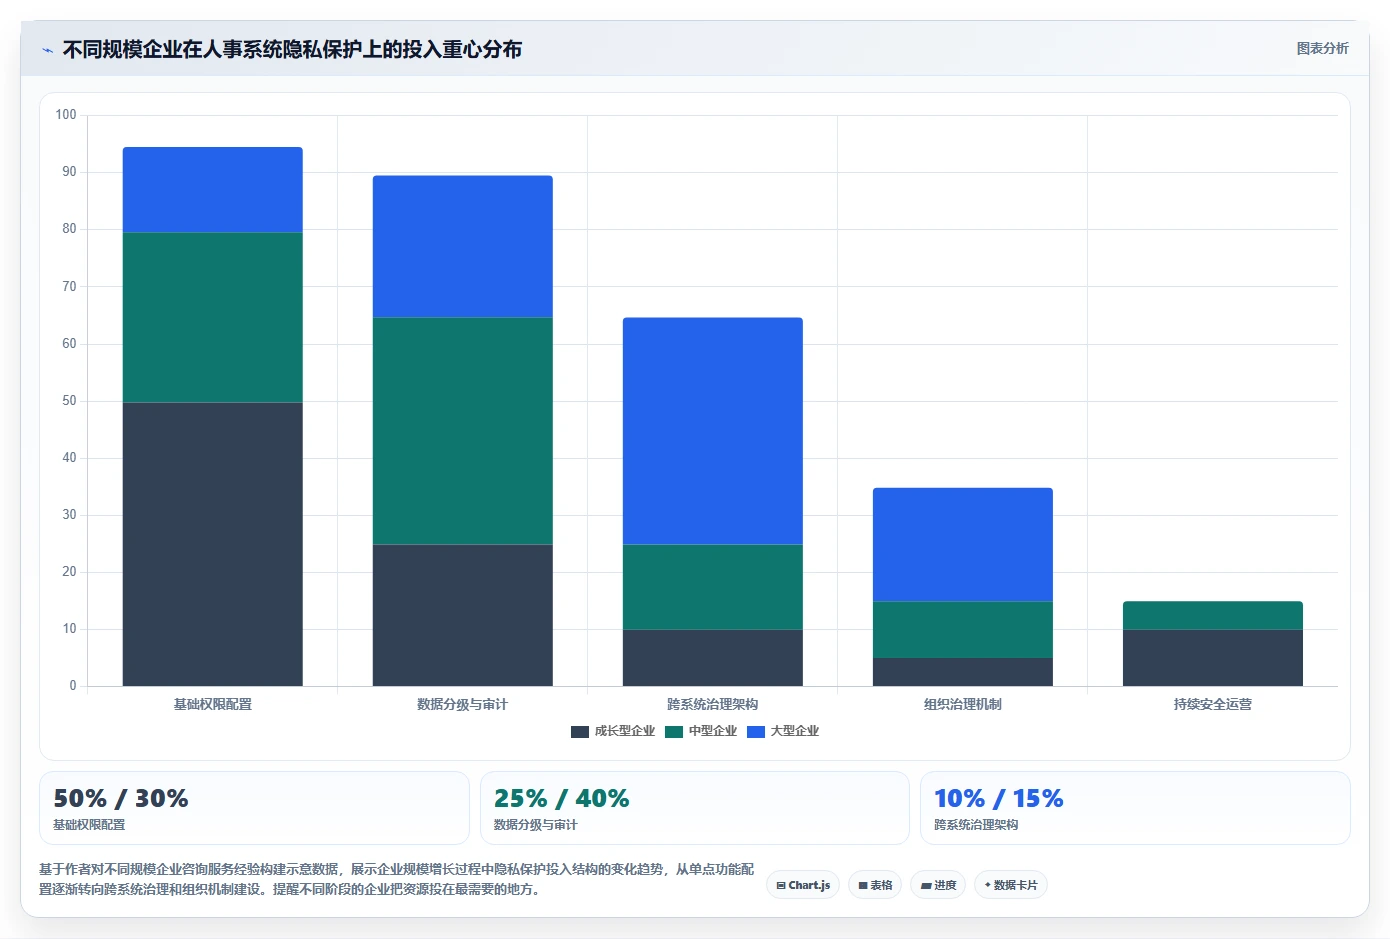Click the dark segment of 持续安全运营 bar
The height and width of the screenshot is (939, 1390).
point(1213,658)
